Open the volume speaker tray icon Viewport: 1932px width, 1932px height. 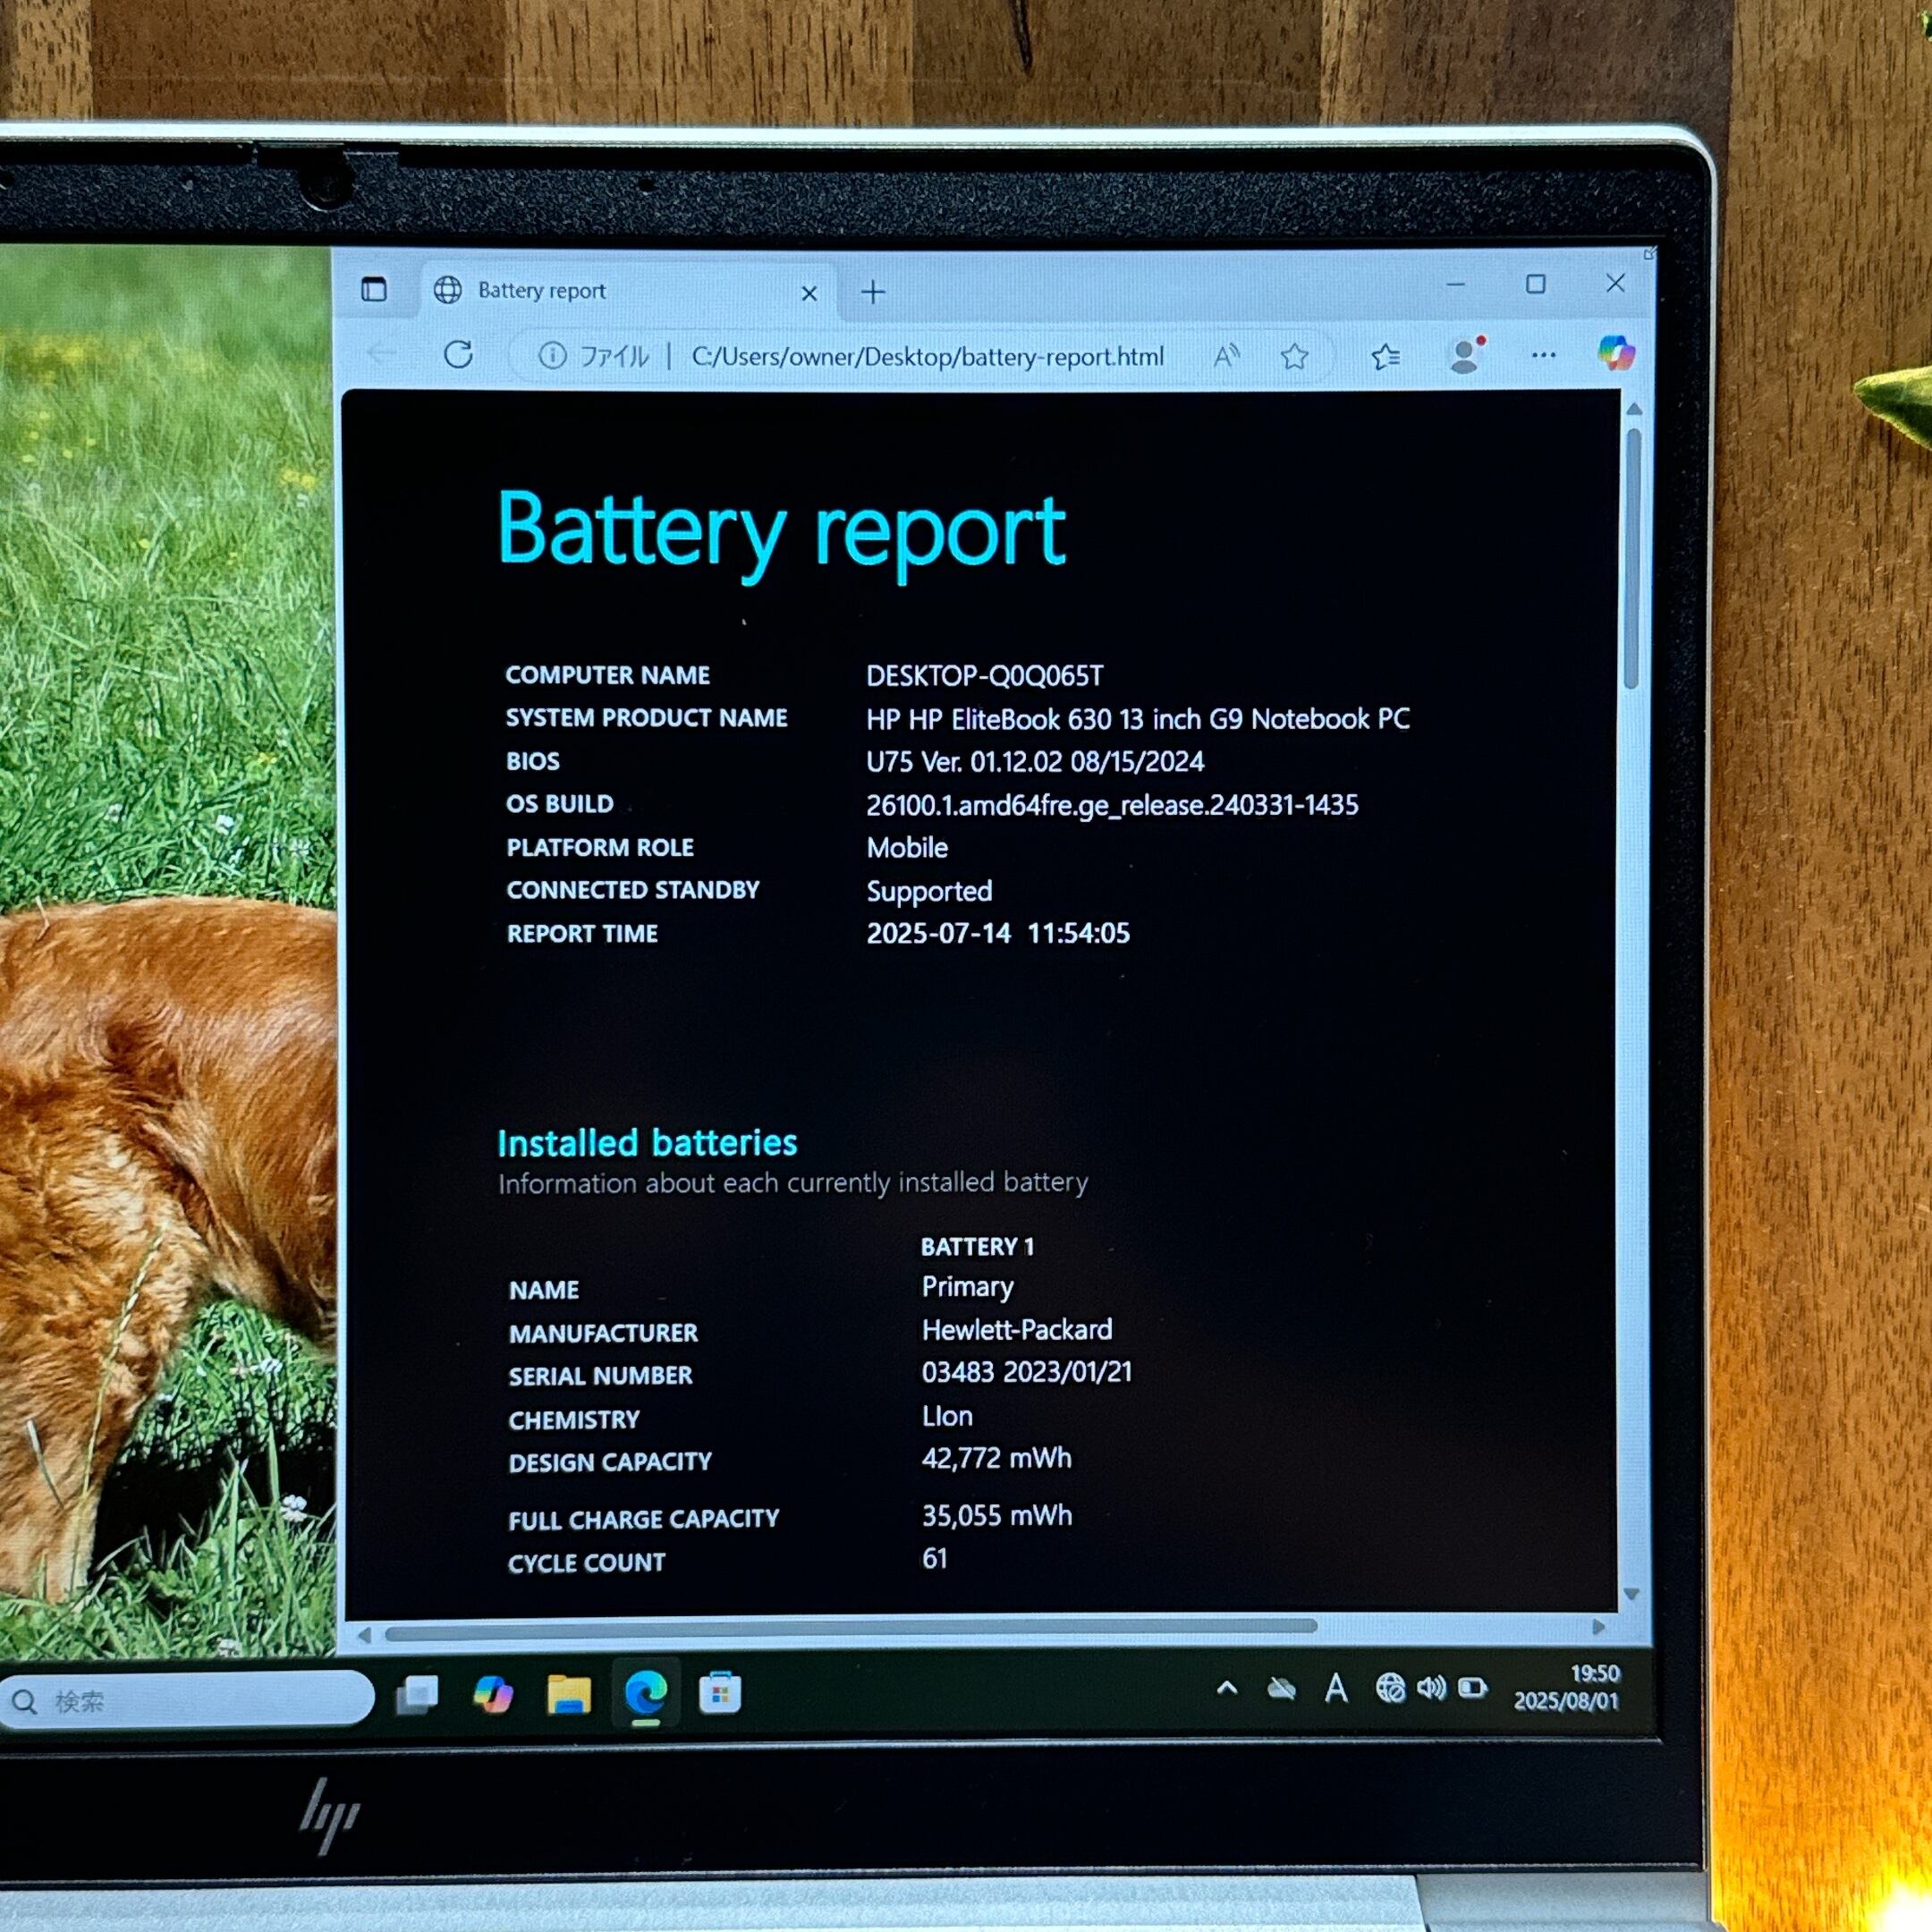click(1431, 1689)
